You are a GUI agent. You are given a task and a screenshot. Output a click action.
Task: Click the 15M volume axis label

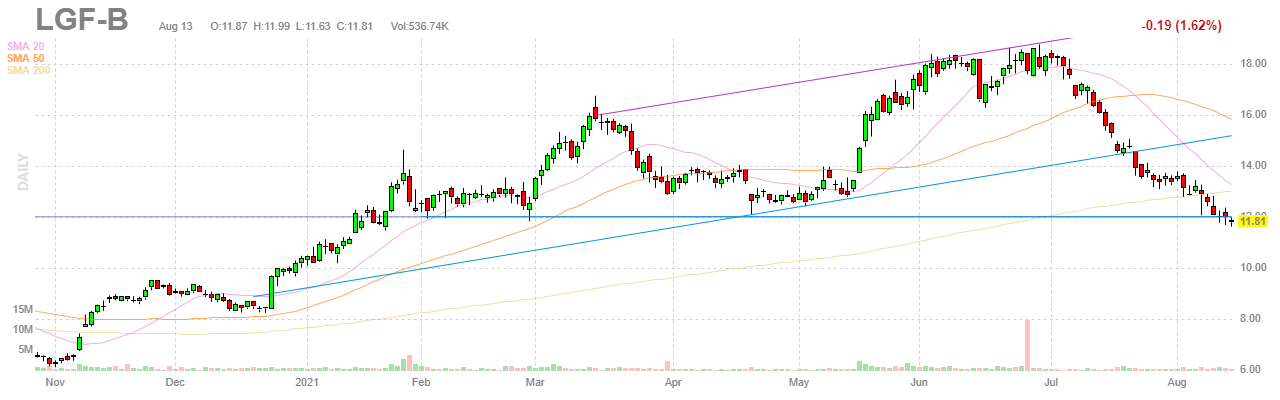coord(22,311)
